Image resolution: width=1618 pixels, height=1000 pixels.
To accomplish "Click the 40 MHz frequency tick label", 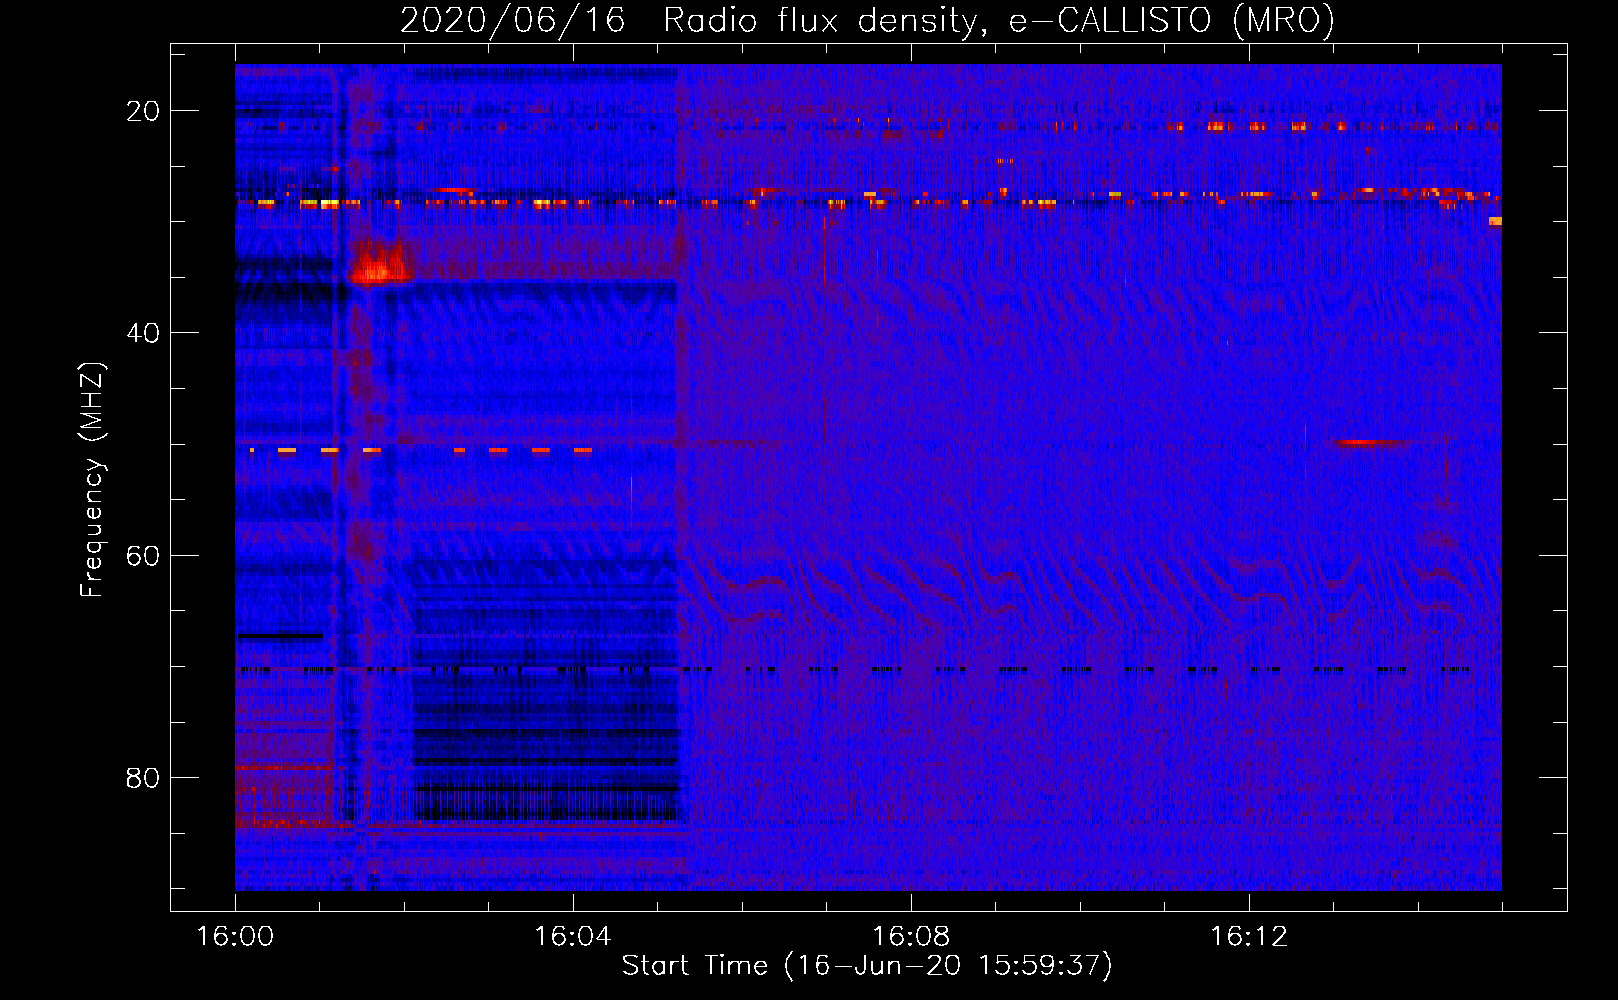I will pyautogui.click(x=143, y=333).
